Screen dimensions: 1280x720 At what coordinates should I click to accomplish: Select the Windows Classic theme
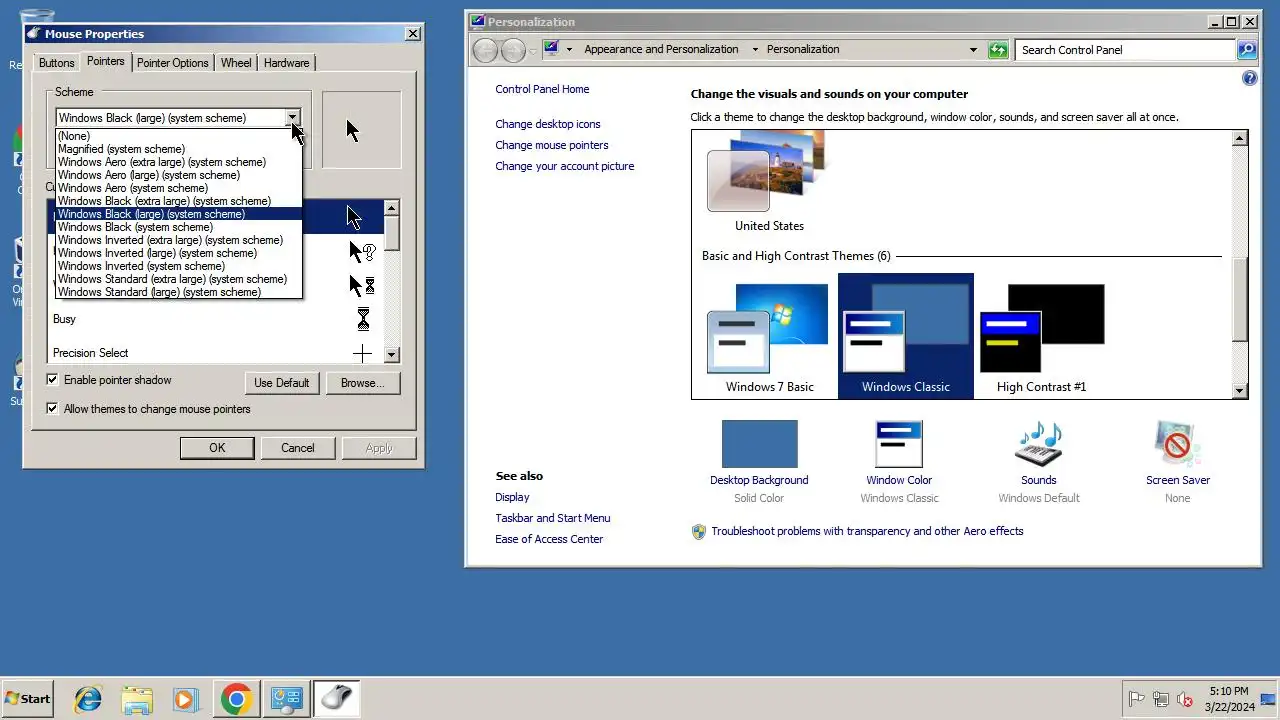pyautogui.click(x=906, y=336)
